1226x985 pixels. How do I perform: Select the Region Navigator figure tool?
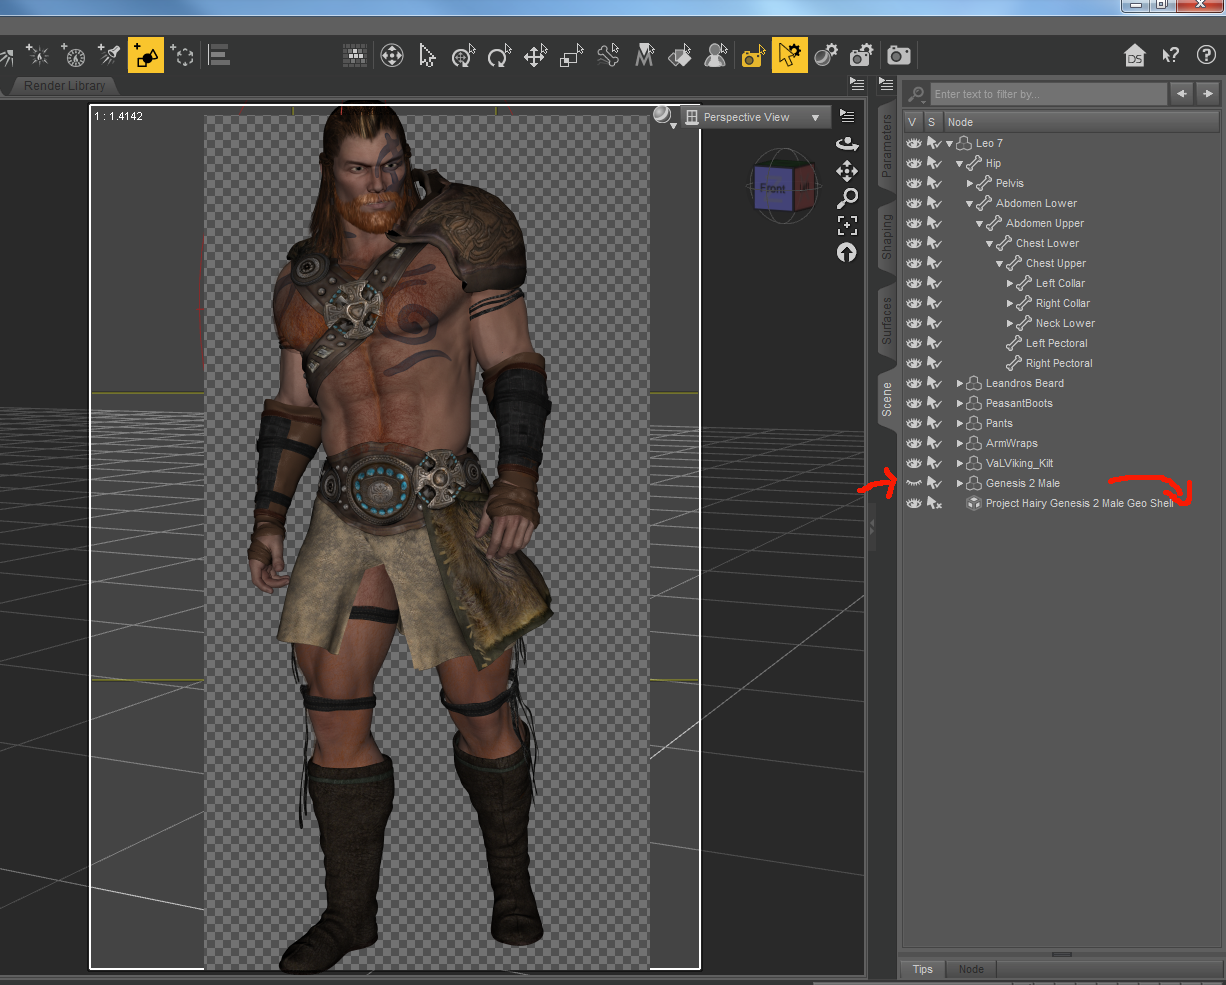715,56
